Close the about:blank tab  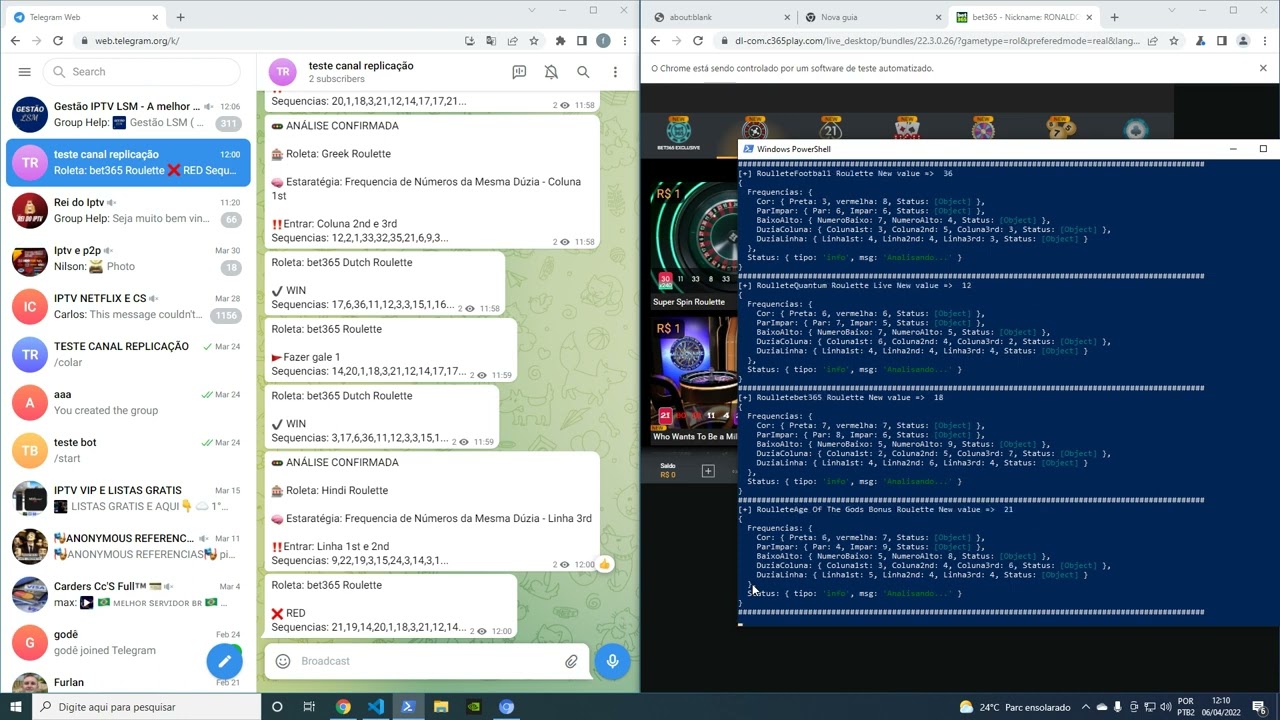click(x=786, y=17)
